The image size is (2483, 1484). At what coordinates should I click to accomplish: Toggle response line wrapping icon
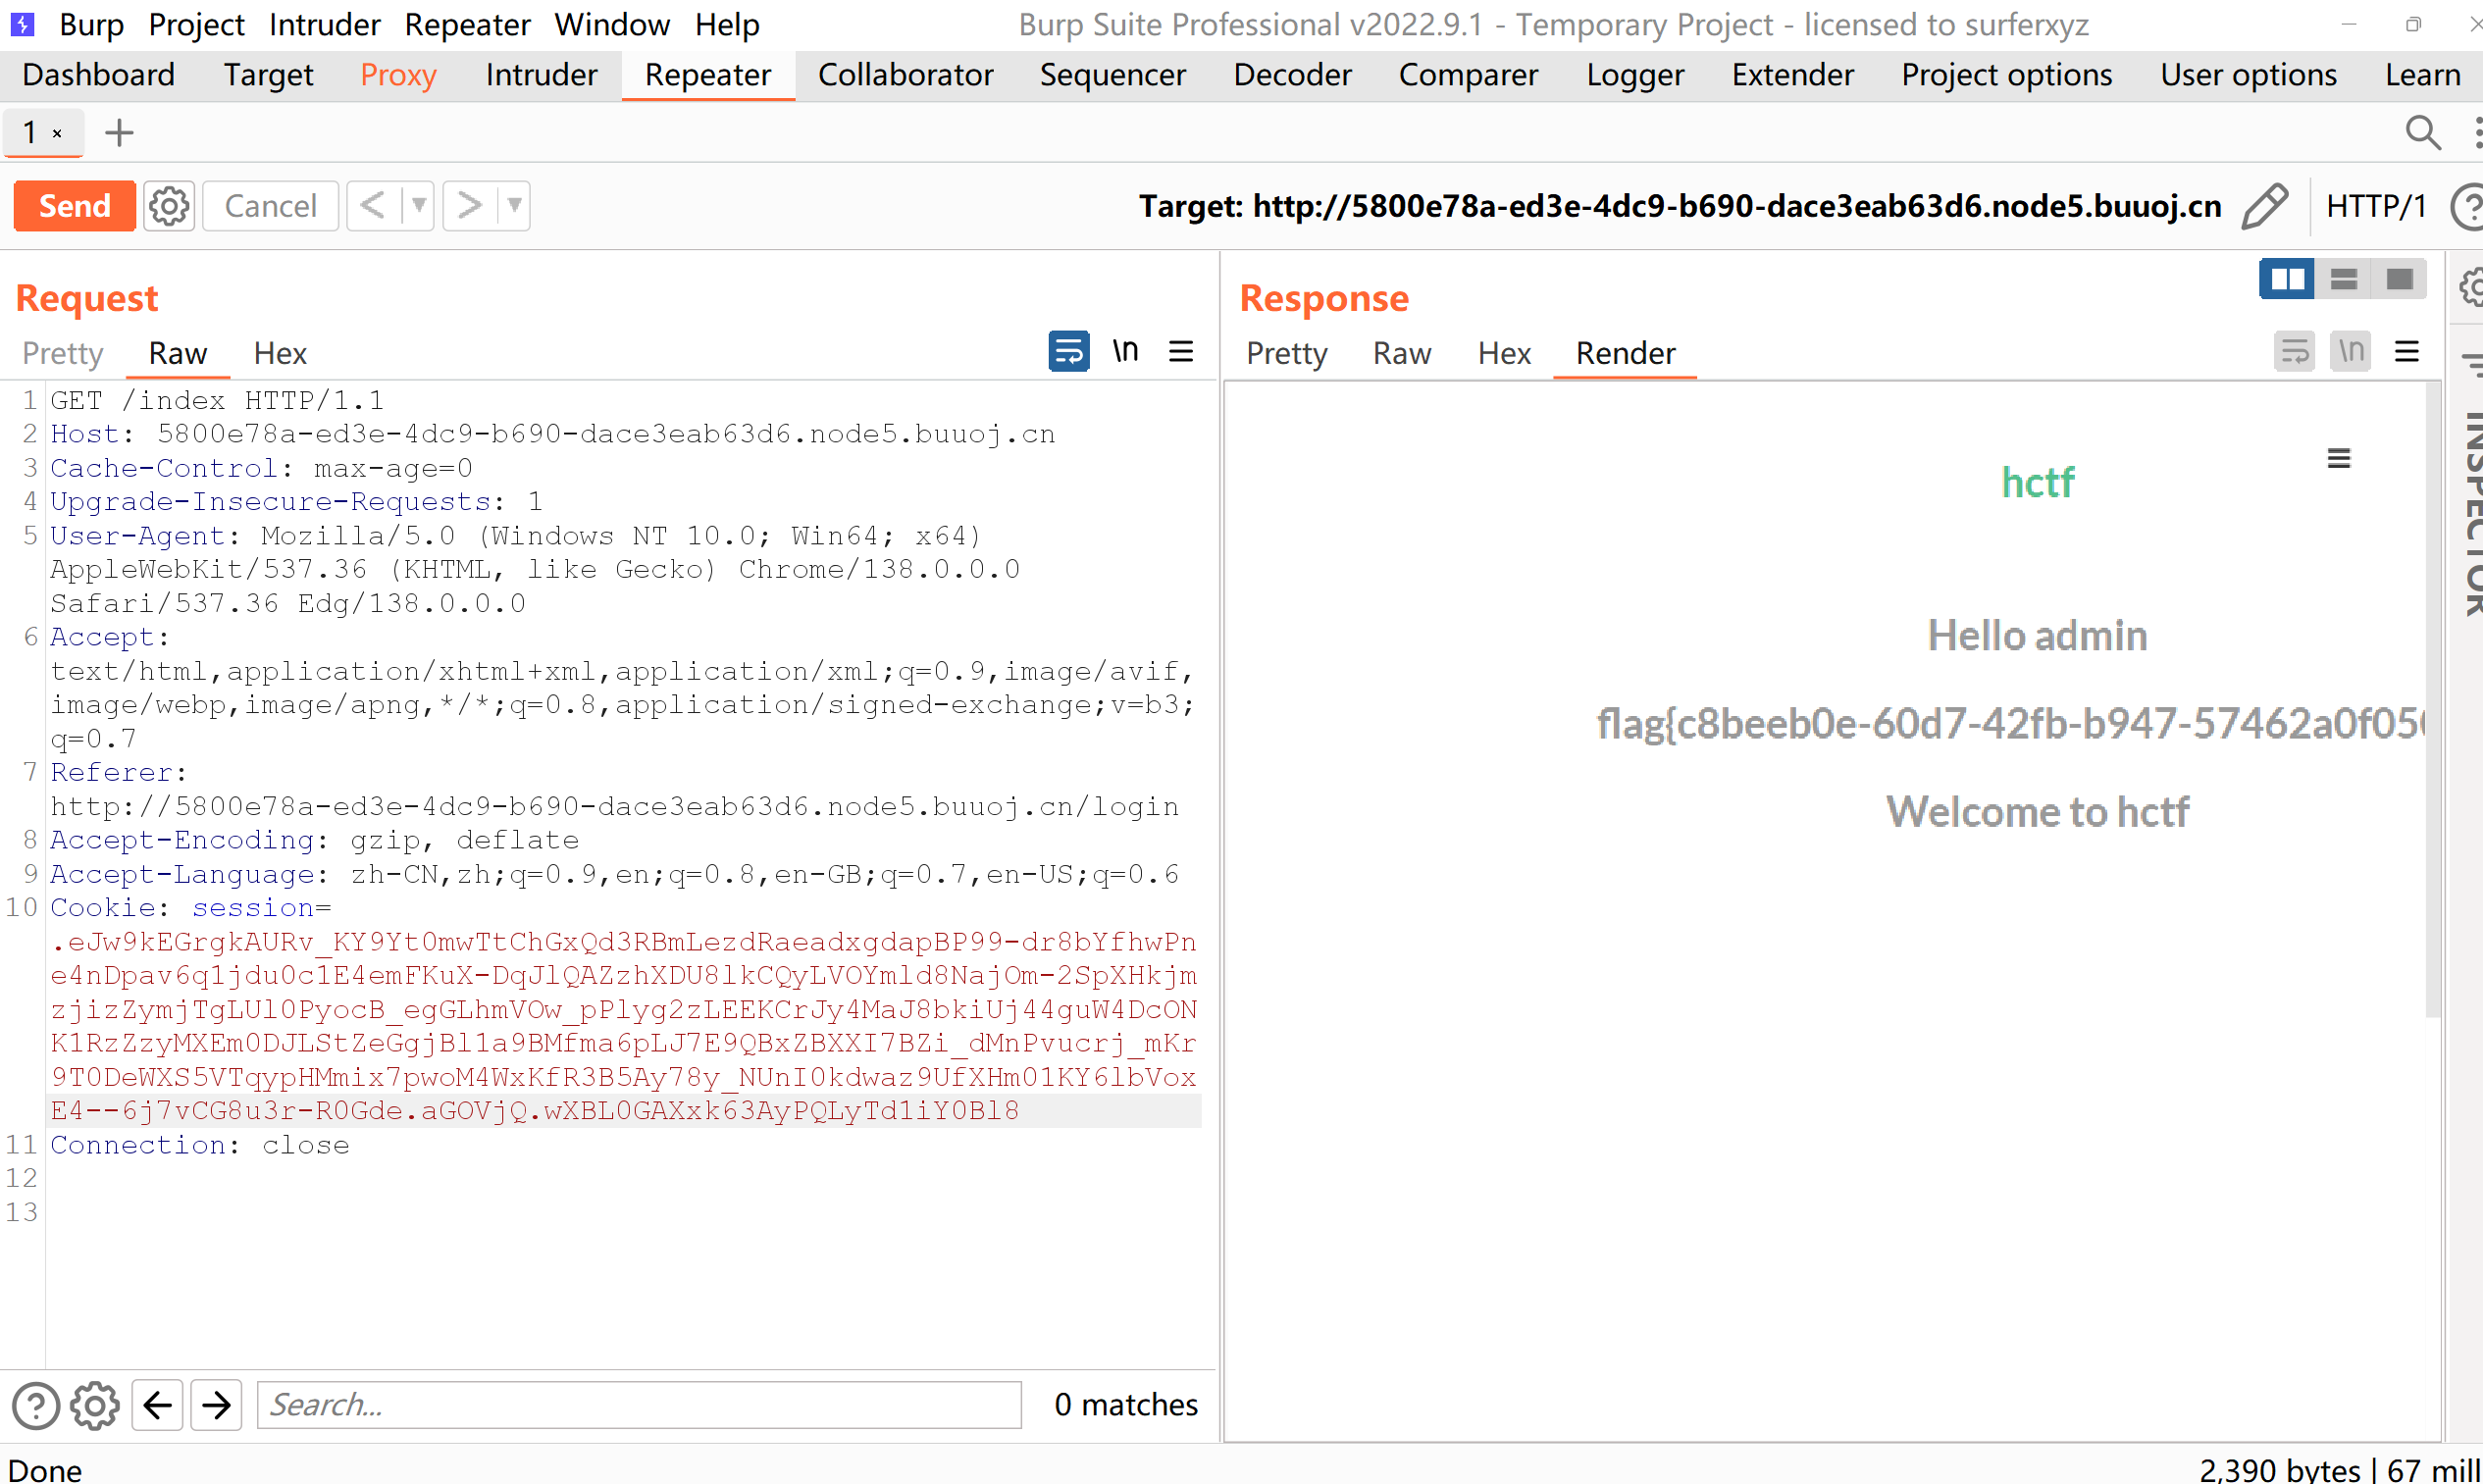tap(2294, 351)
